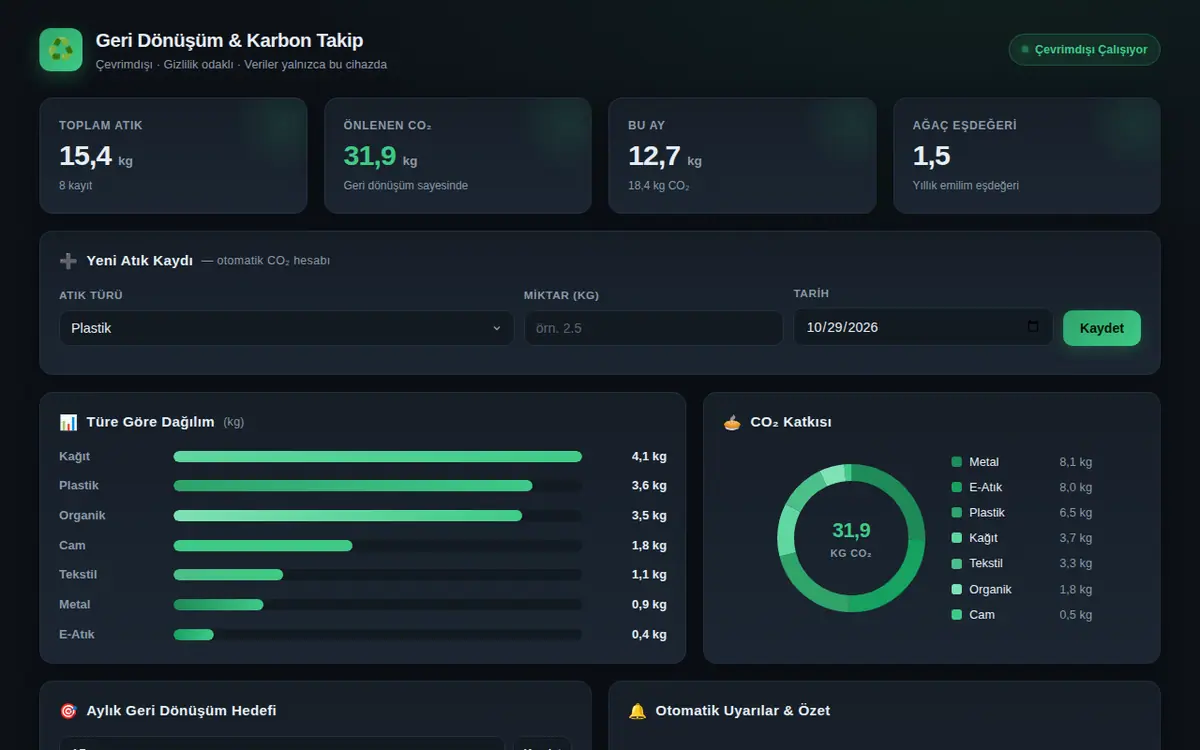
Task: Click the "Geri dönüşüm sayesinde" caption
Action: (406, 186)
